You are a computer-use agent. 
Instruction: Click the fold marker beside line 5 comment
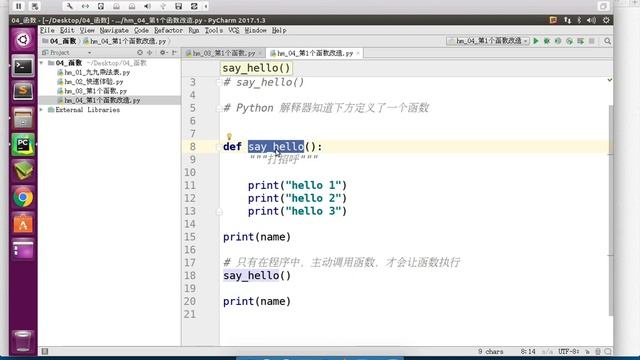click(x=219, y=108)
